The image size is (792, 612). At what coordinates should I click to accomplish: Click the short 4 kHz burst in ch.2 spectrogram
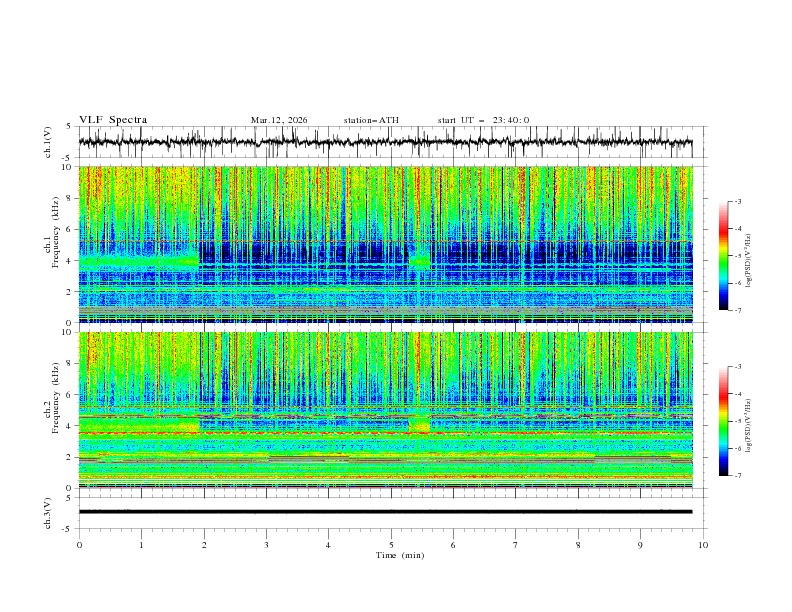419,424
